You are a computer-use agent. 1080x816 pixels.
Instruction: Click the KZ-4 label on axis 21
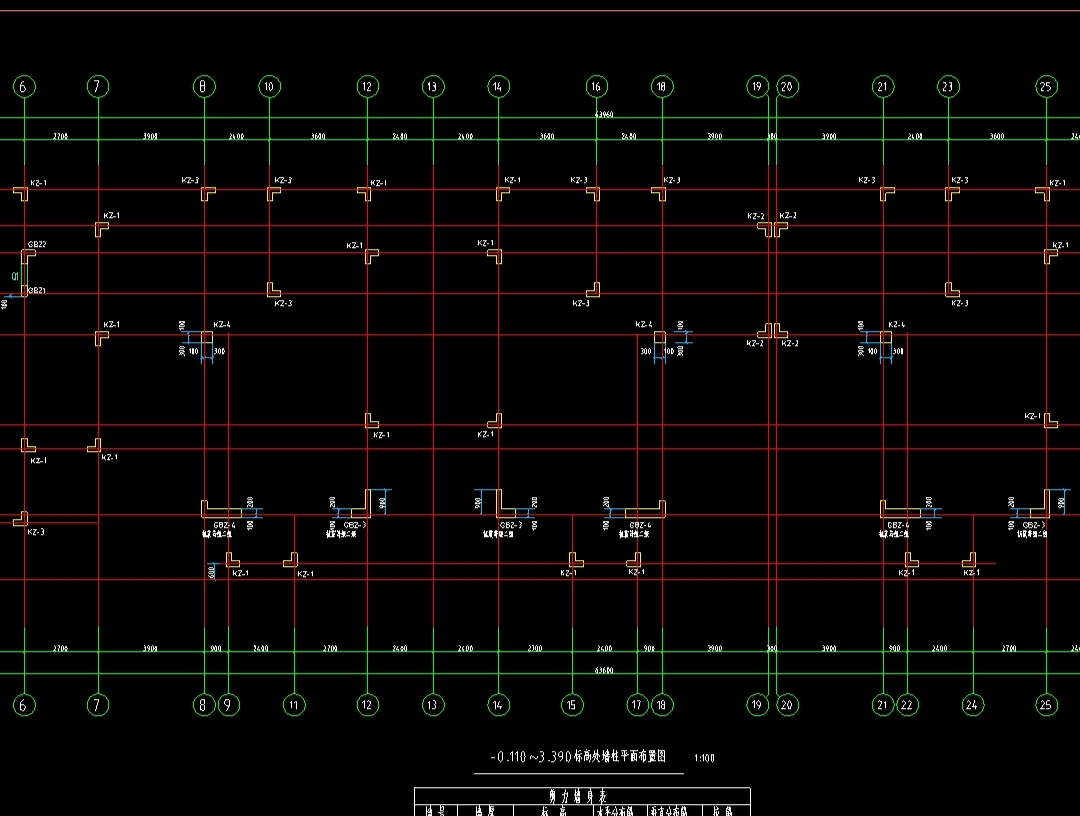click(896, 324)
